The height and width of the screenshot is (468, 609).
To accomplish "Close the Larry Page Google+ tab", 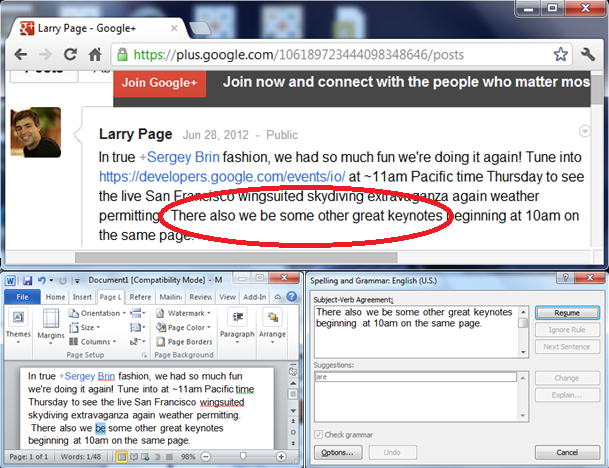I will (x=174, y=28).
